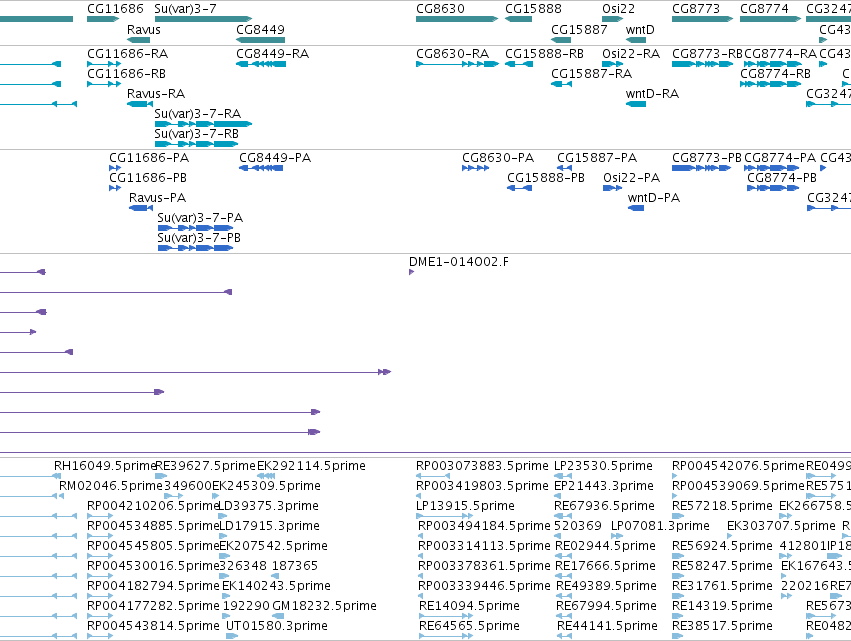
Task: Select the CG8773-RB transcript
Action: point(703,64)
